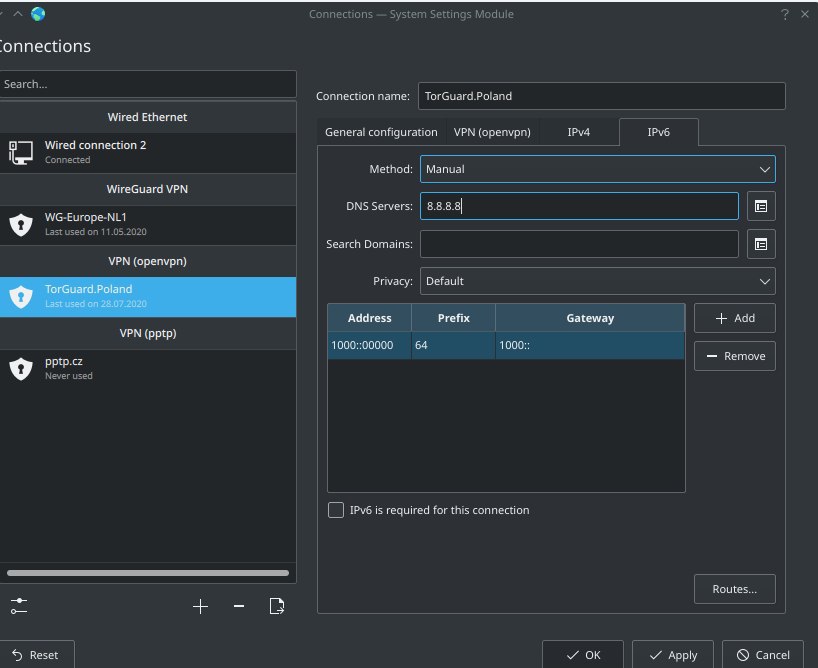Focus the Search connections field
This screenshot has height=668, width=818.
(x=148, y=84)
